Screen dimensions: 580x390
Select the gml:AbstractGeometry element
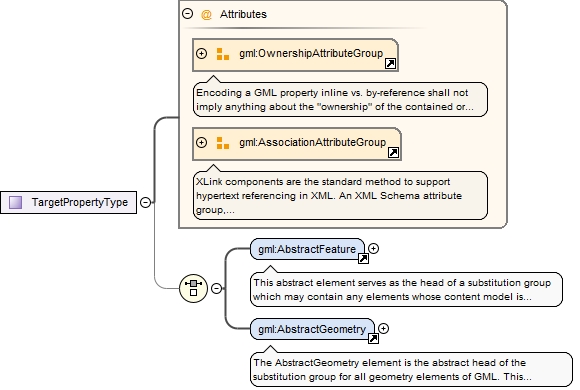pyautogui.click(x=312, y=329)
